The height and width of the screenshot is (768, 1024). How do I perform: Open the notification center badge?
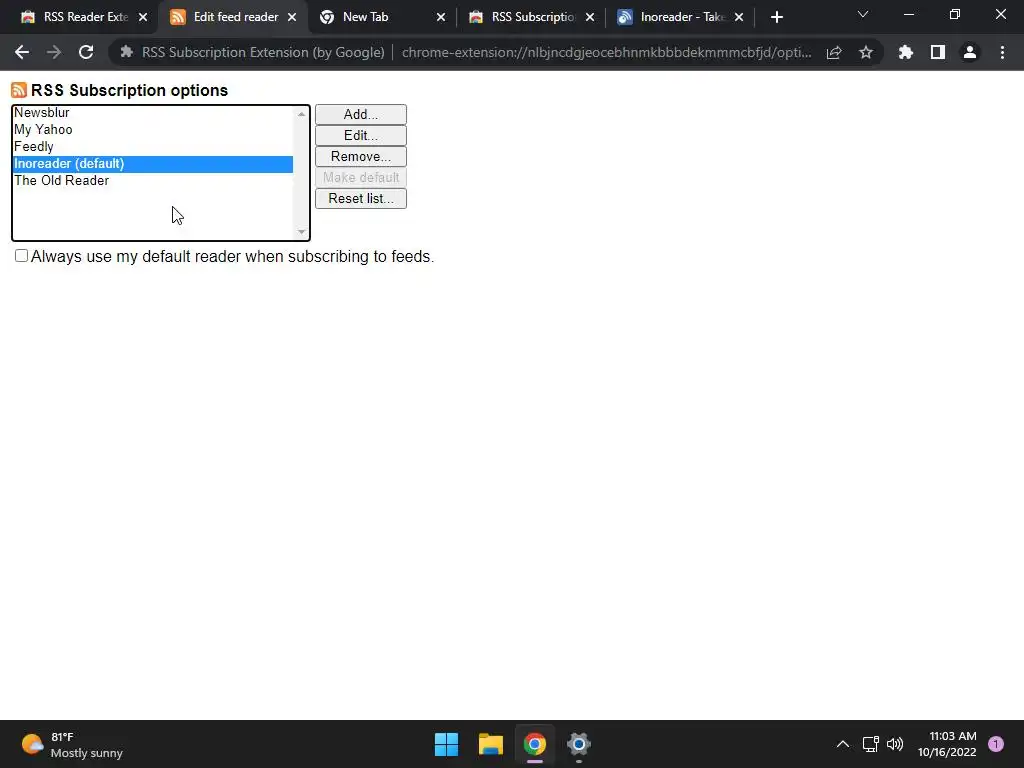(x=996, y=744)
